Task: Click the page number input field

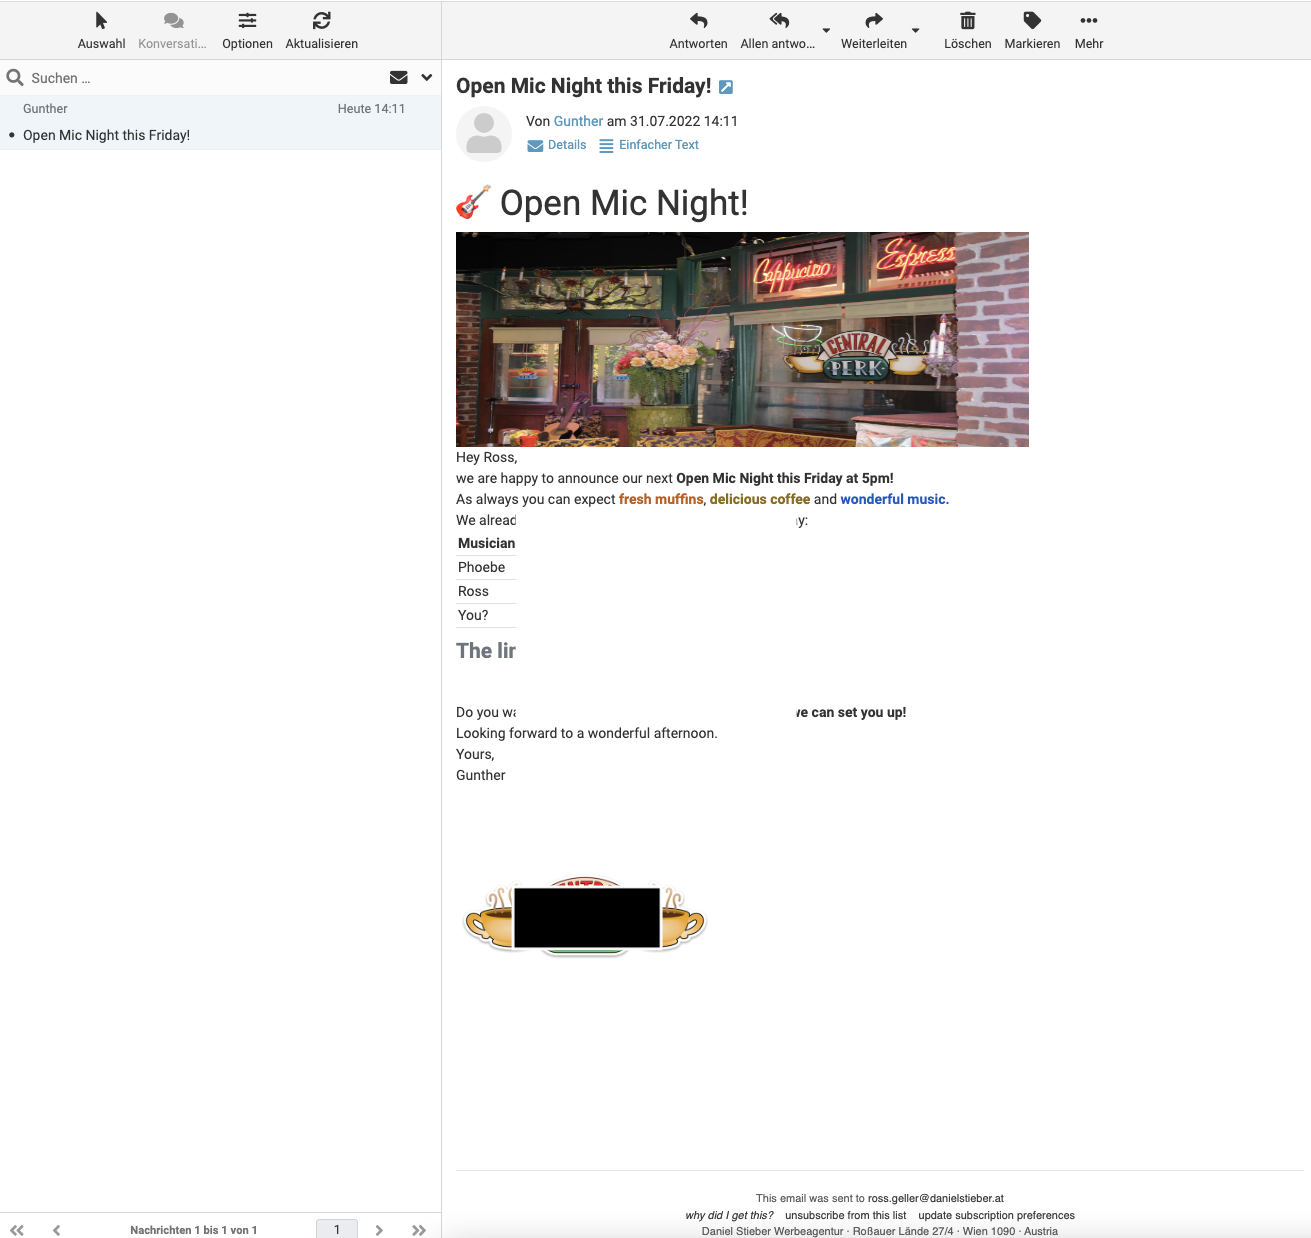Action: point(337,1229)
